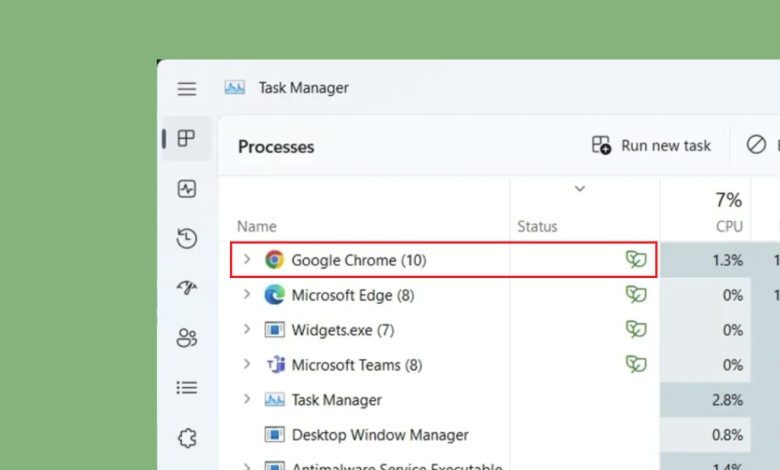Select the Processes sidebar icon
The width and height of the screenshot is (780, 470).
pyautogui.click(x=187, y=139)
